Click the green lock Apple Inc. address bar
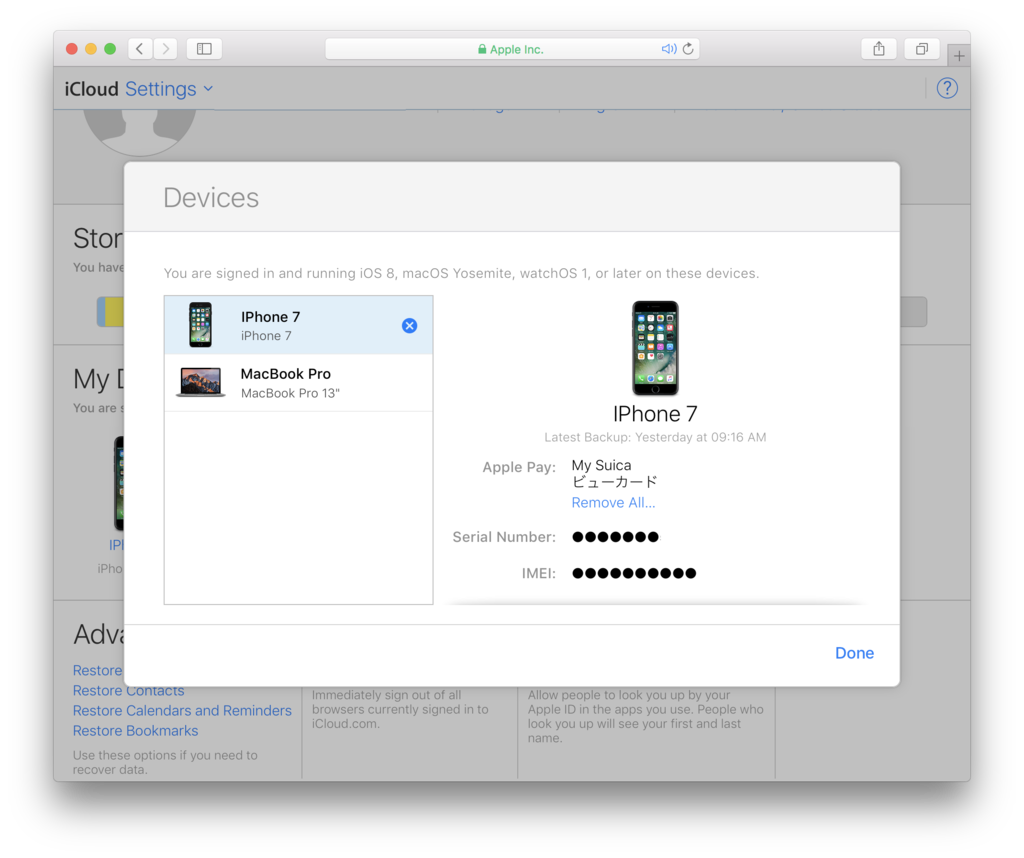 pos(512,49)
